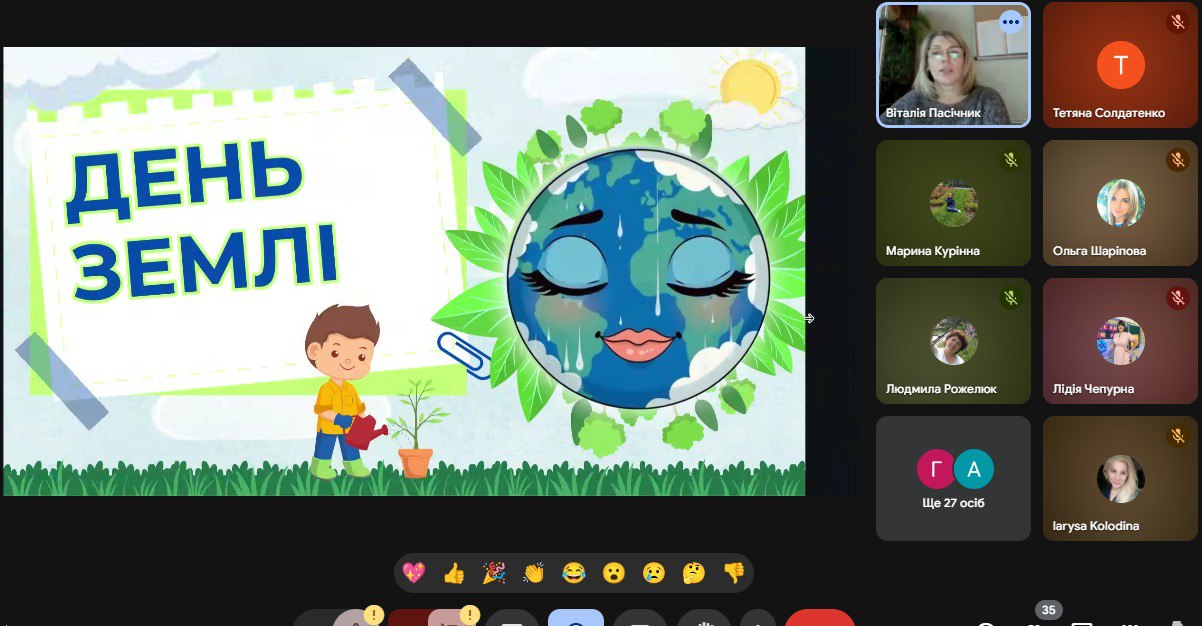
Task: Send the surprised face reaction
Action: [614, 573]
